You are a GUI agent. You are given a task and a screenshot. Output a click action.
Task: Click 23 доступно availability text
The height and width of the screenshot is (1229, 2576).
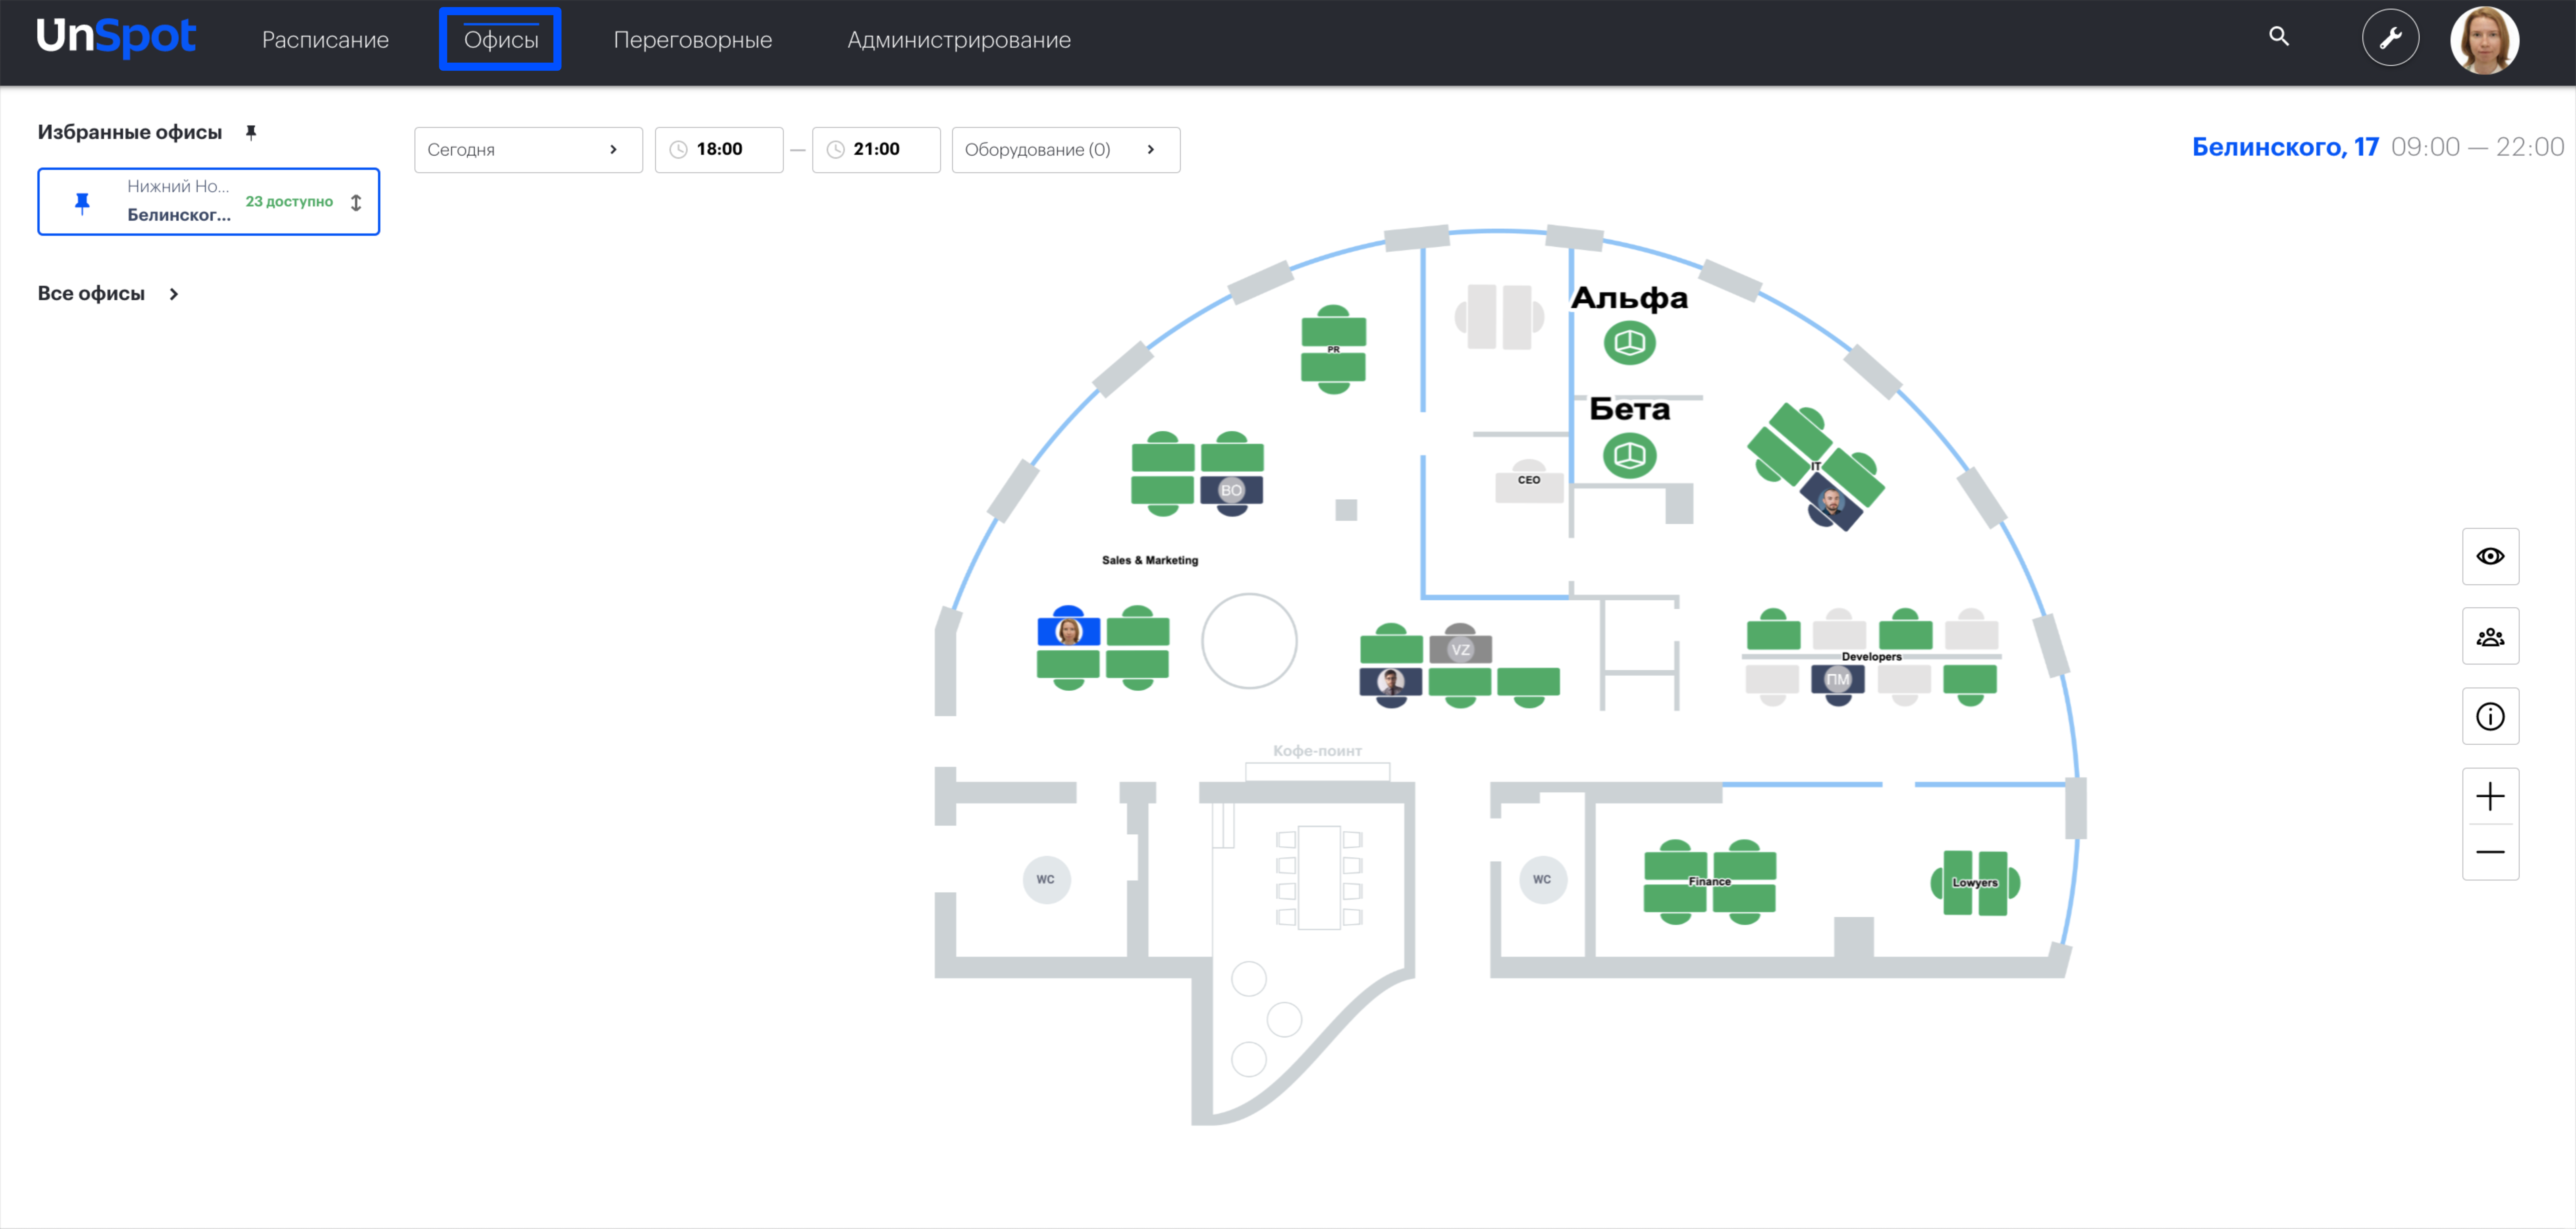[289, 202]
